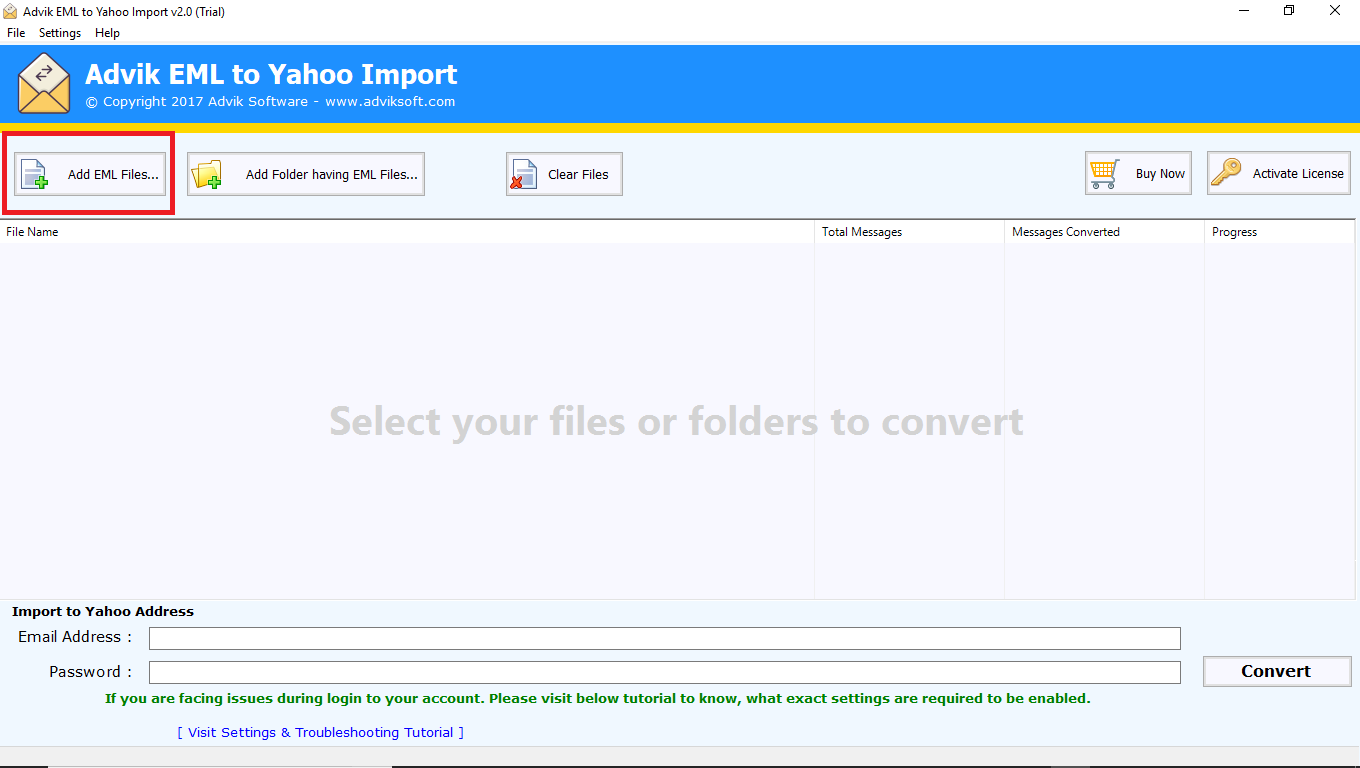
Task: Select the Messages Converted column header
Action: coord(1104,232)
